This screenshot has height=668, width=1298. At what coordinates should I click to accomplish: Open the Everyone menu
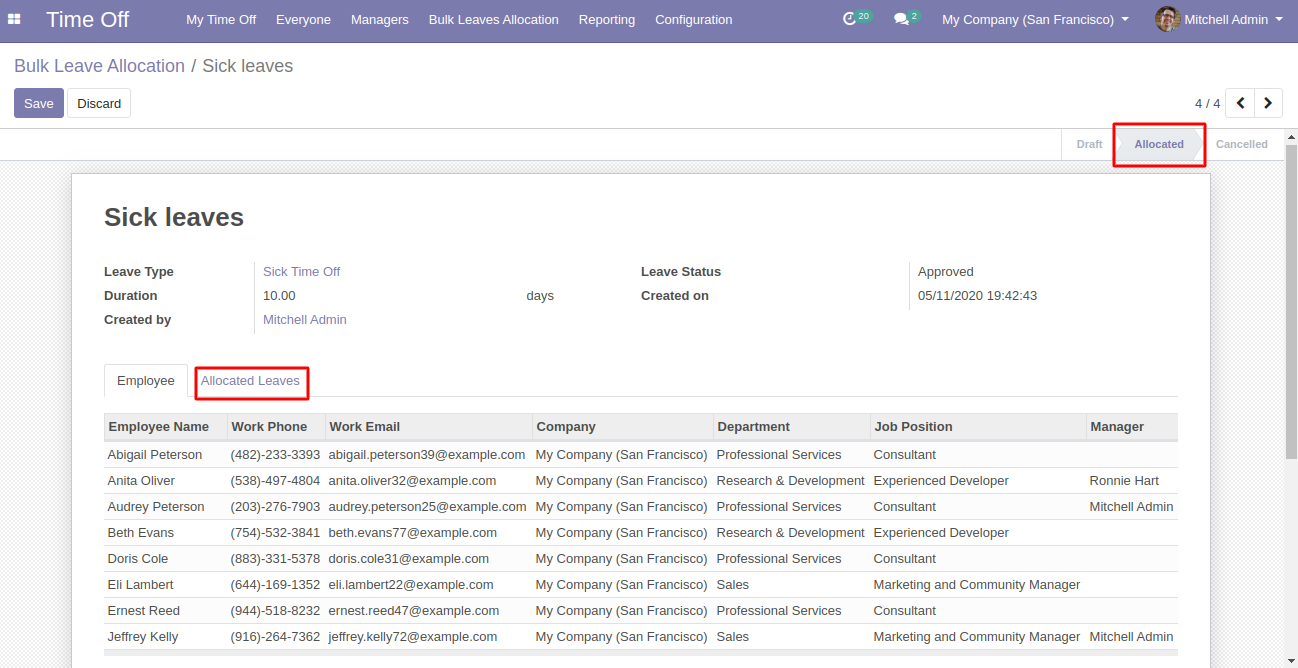point(303,20)
